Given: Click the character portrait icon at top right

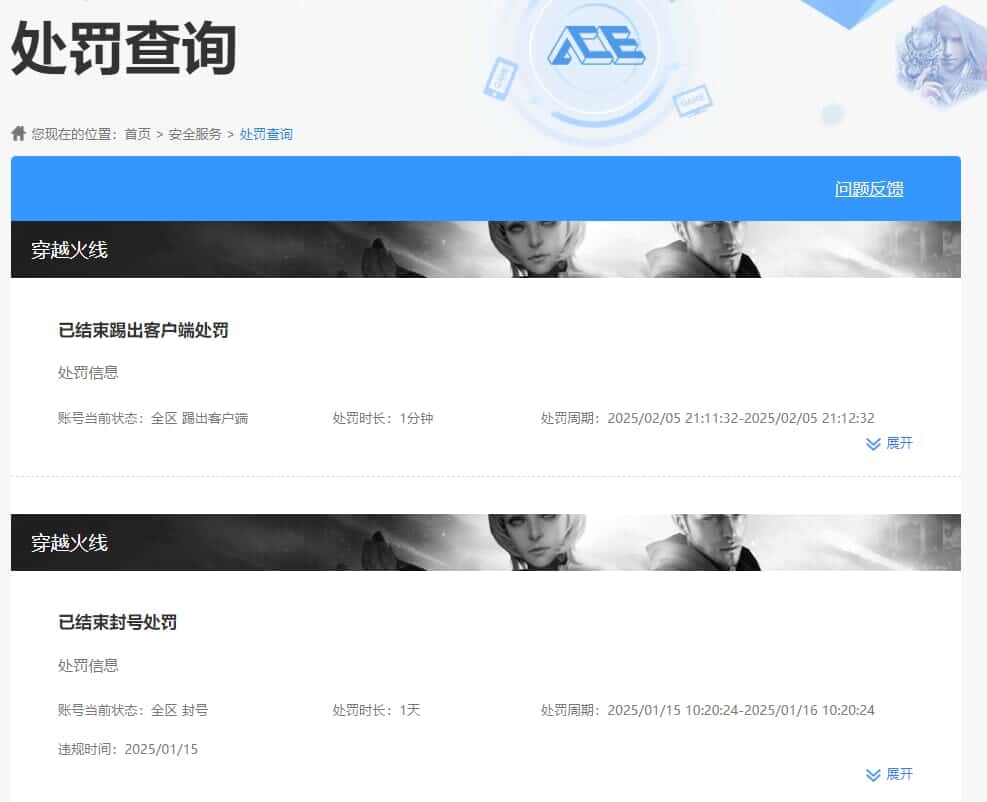Looking at the screenshot, I should [941, 57].
